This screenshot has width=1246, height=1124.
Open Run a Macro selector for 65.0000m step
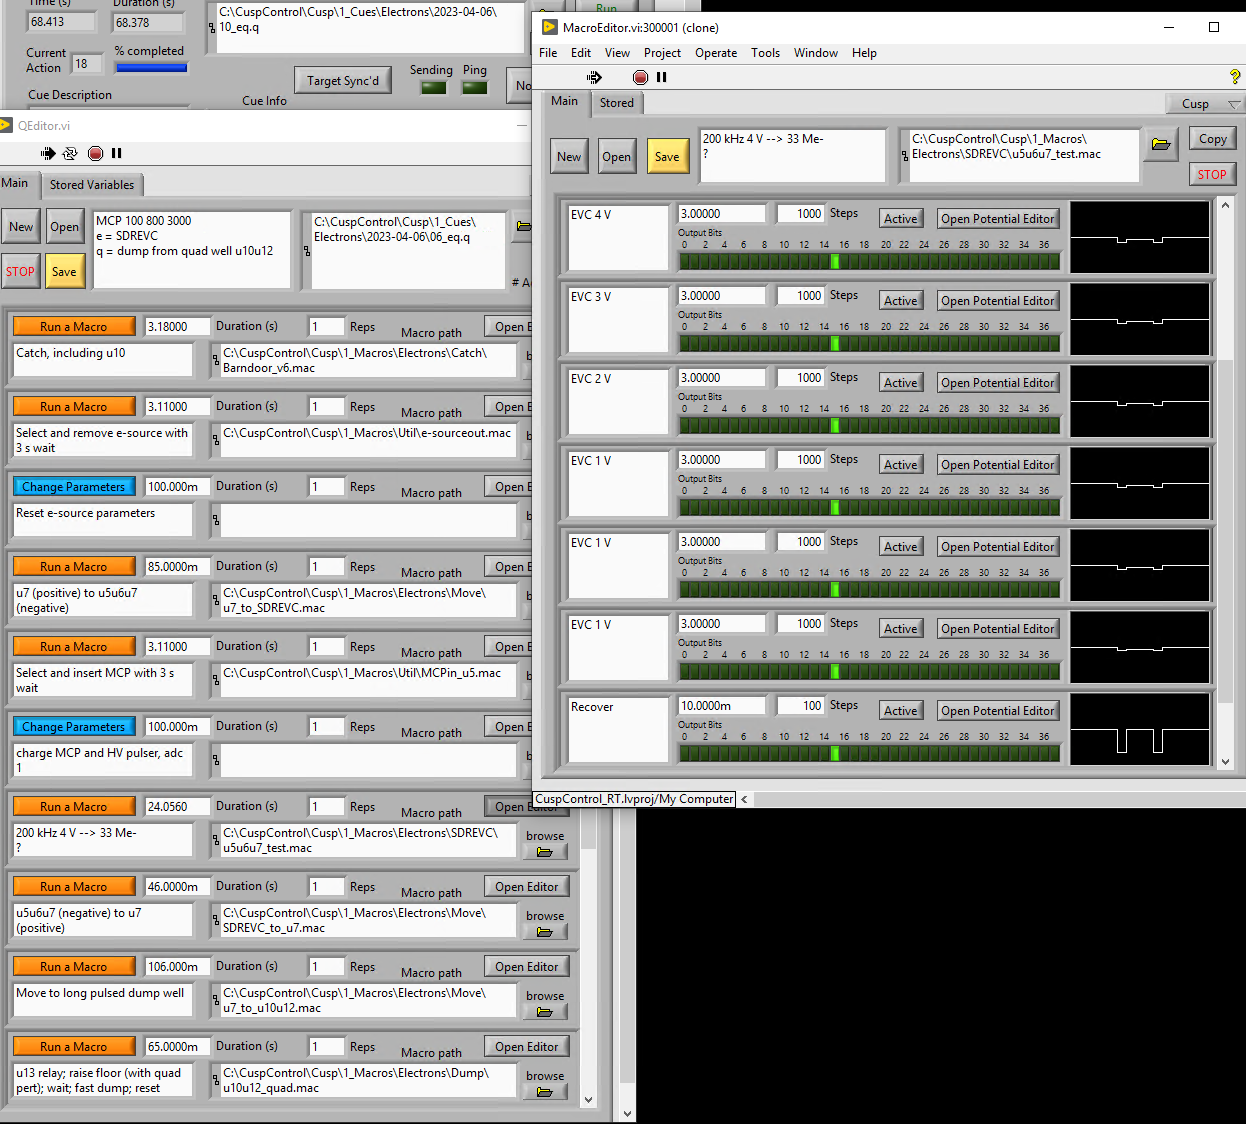click(73, 1046)
